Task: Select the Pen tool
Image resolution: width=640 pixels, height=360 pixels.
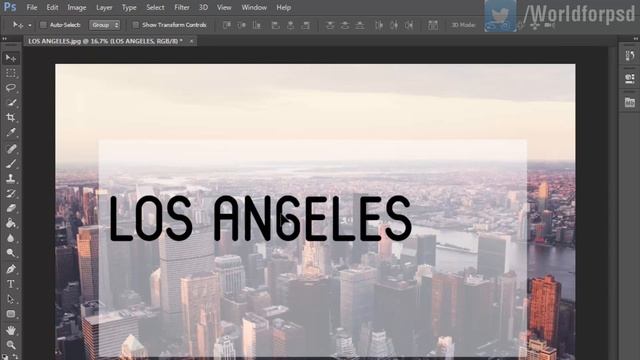Action: (11, 269)
